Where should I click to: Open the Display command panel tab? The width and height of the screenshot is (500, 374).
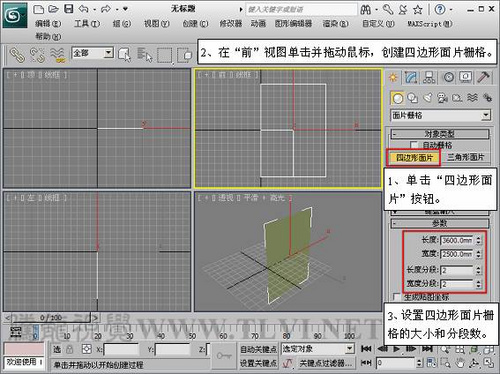click(466, 77)
